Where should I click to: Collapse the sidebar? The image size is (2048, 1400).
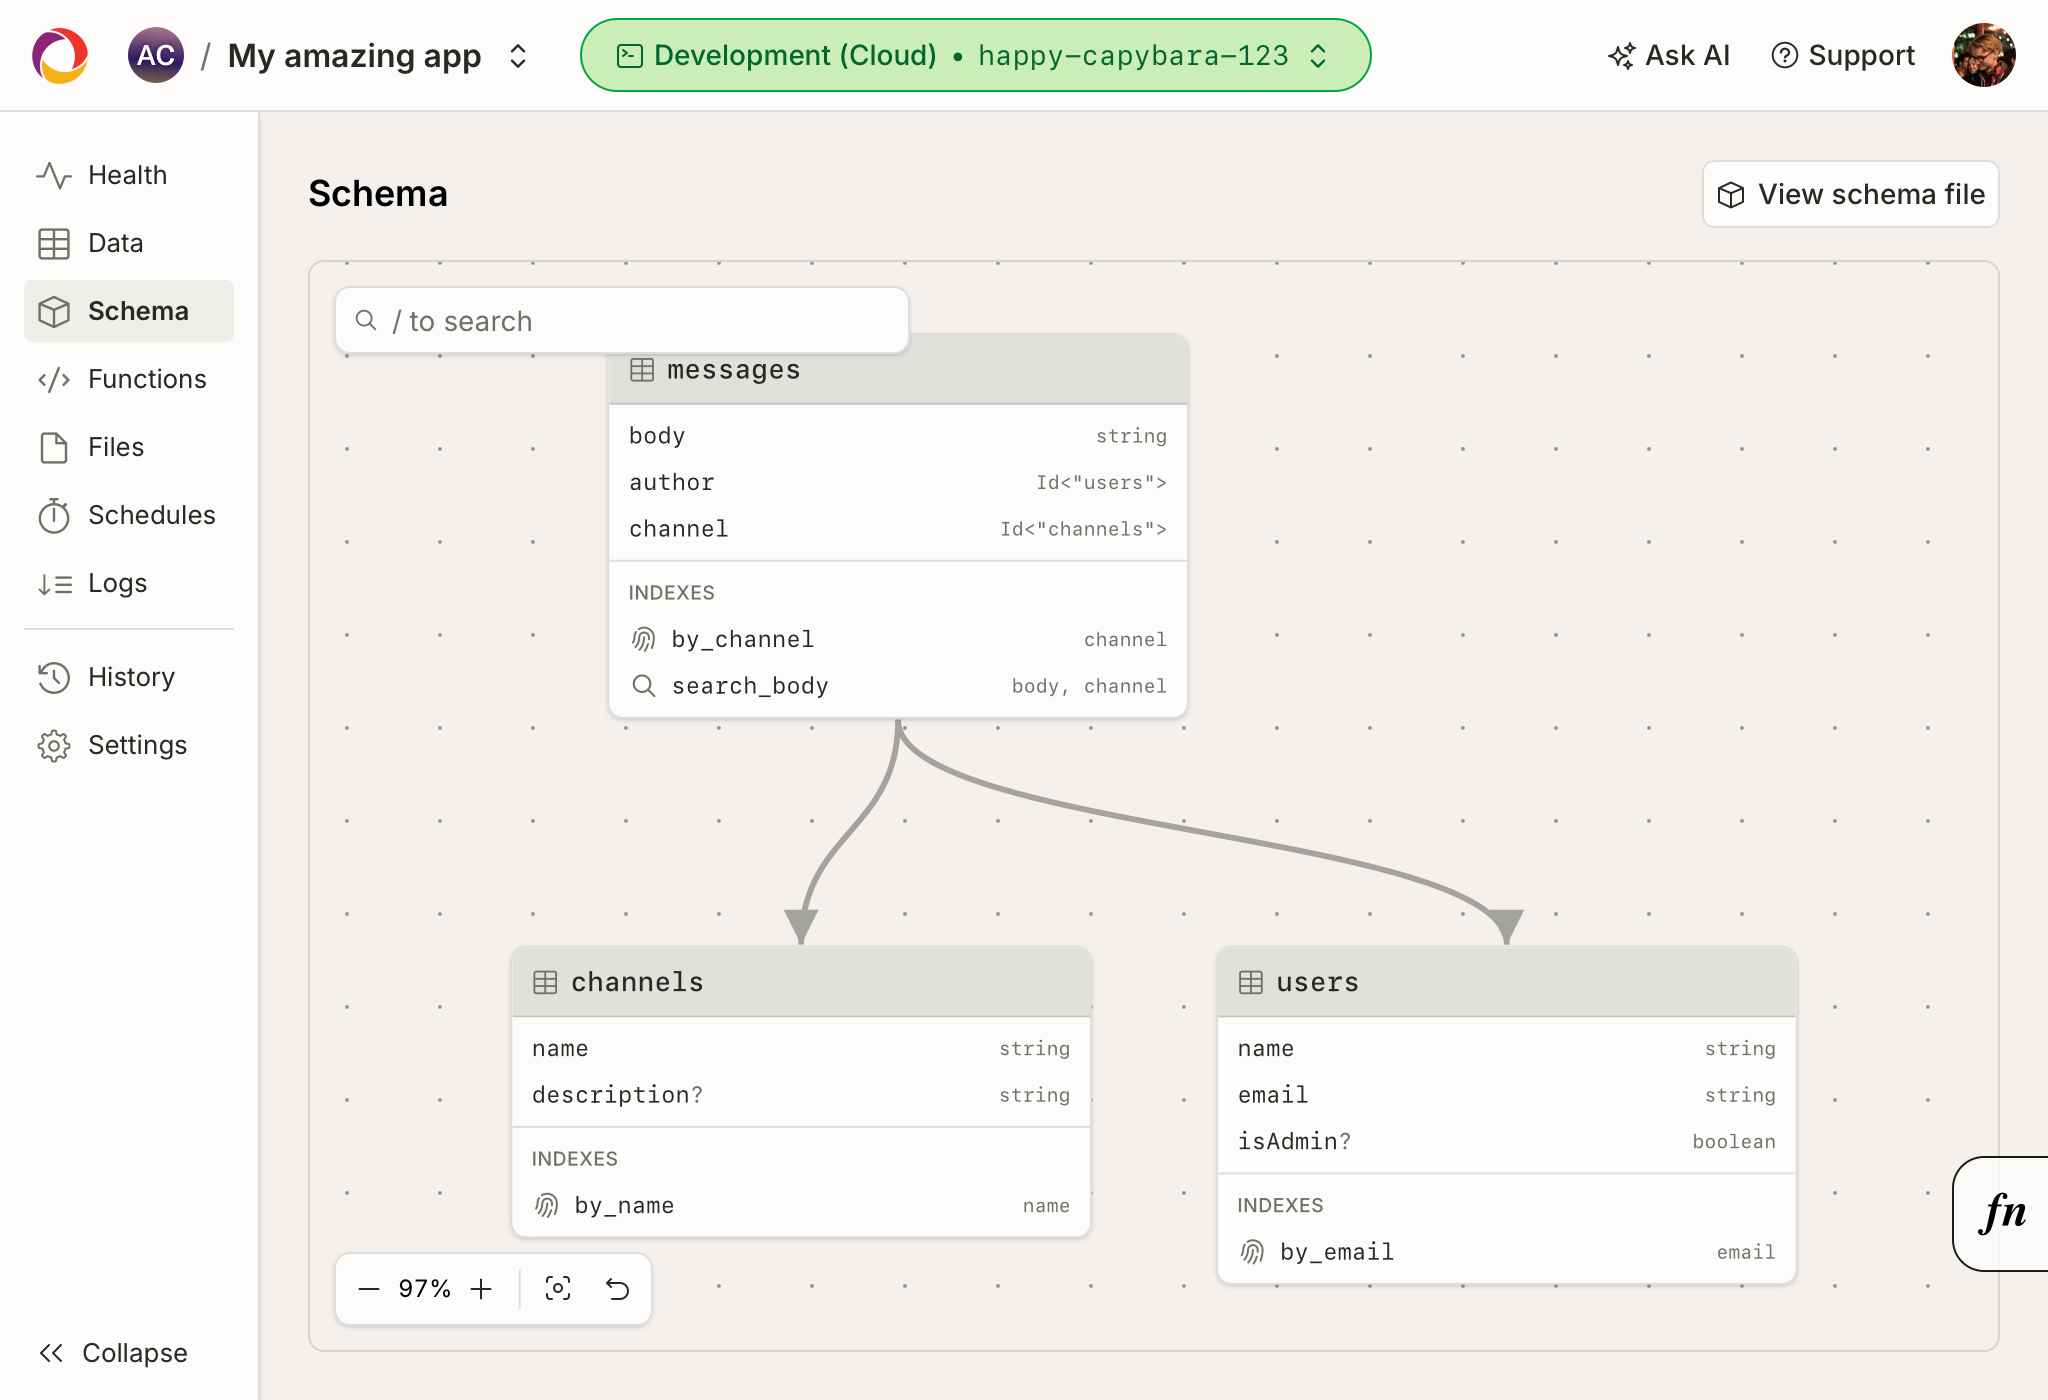click(113, 1353)
